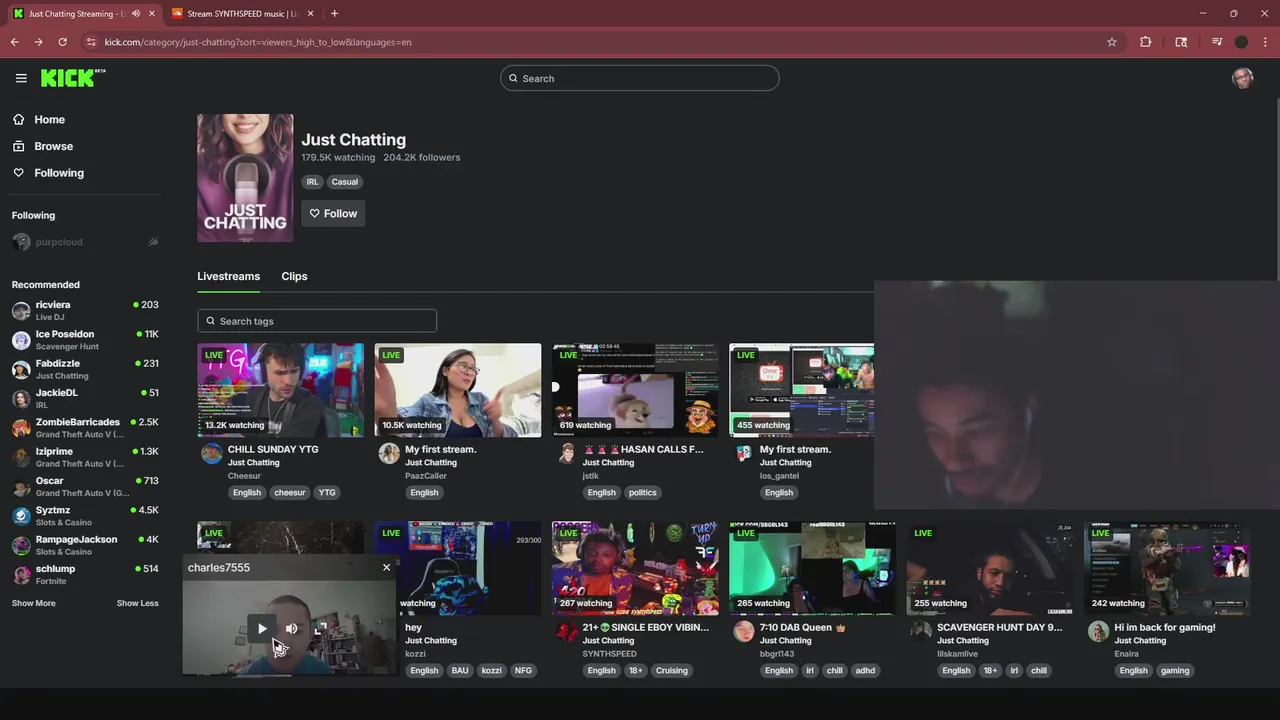The height and width of the screenshot is (720, 1280).
Task: Open the user profile avatar menu
Action: (1243, 78)
